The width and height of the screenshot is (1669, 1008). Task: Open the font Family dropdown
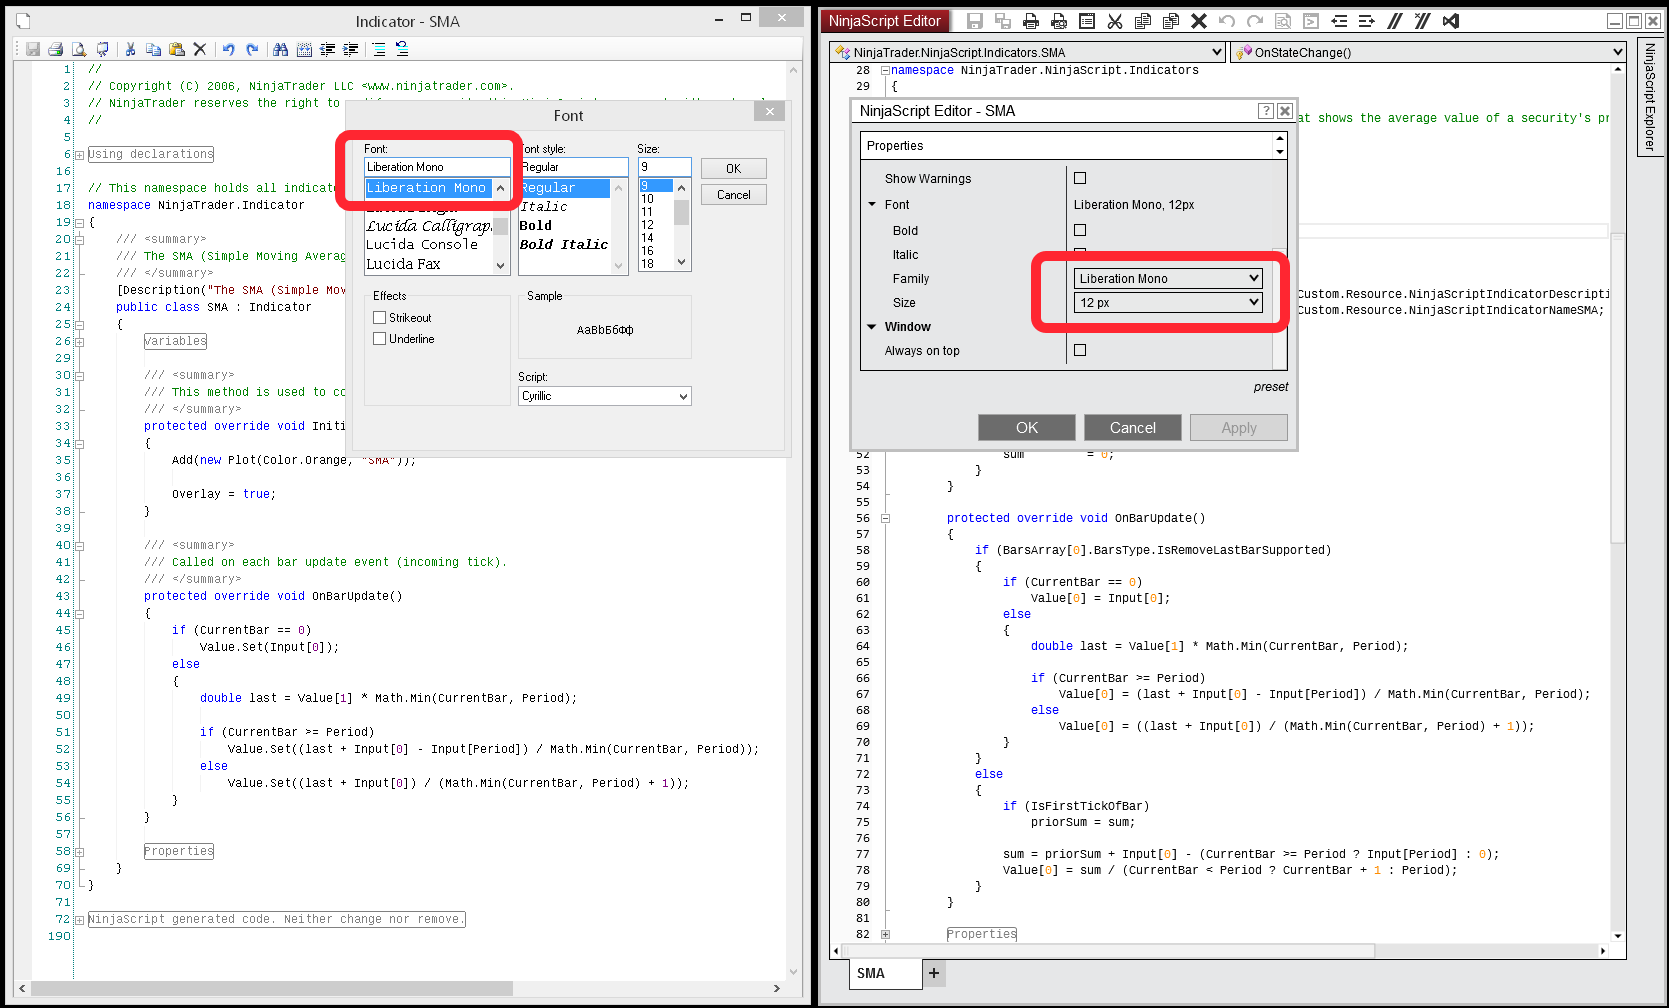pyautogui.click(x=1168, y=279)
